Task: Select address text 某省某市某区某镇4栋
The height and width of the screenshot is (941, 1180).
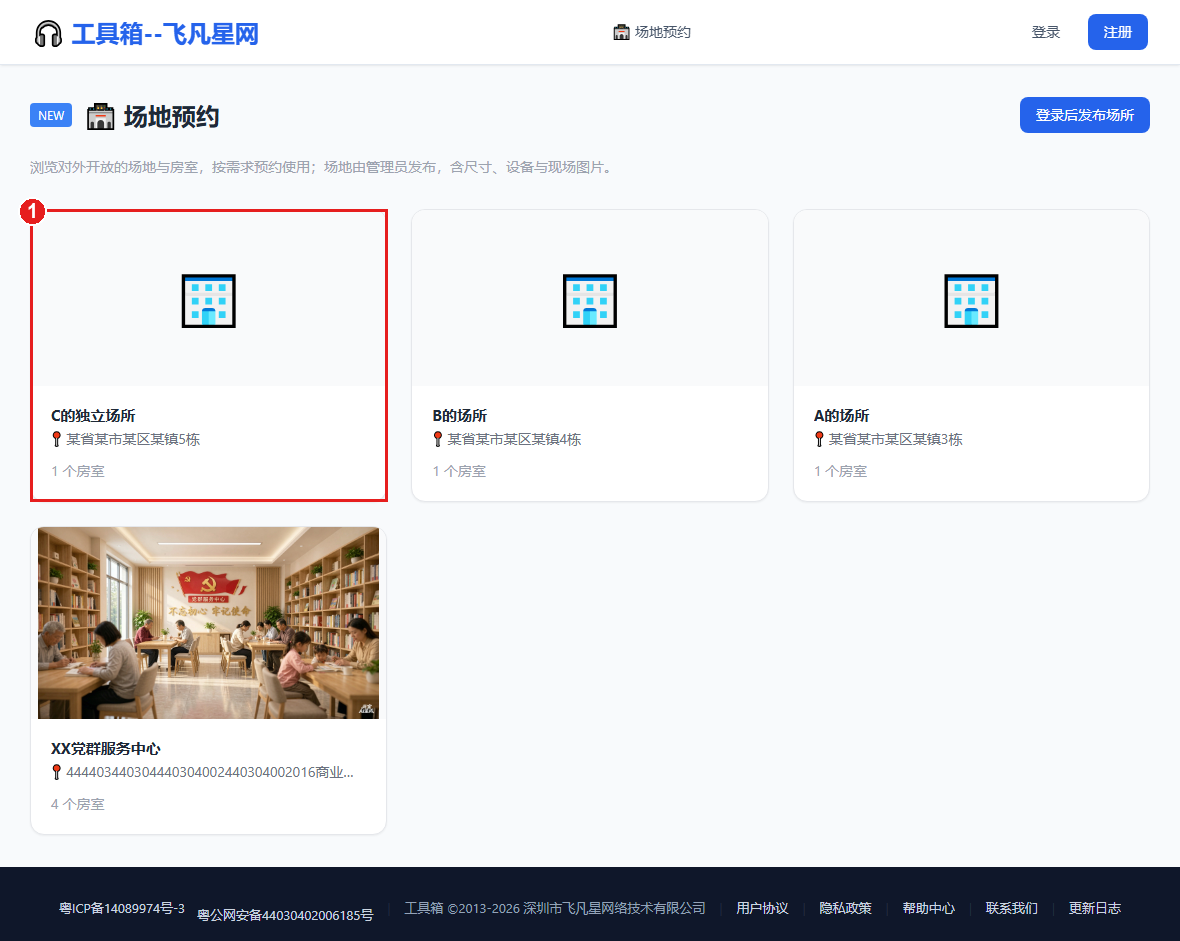Action: pyautogui.click(x=515, y=439)
